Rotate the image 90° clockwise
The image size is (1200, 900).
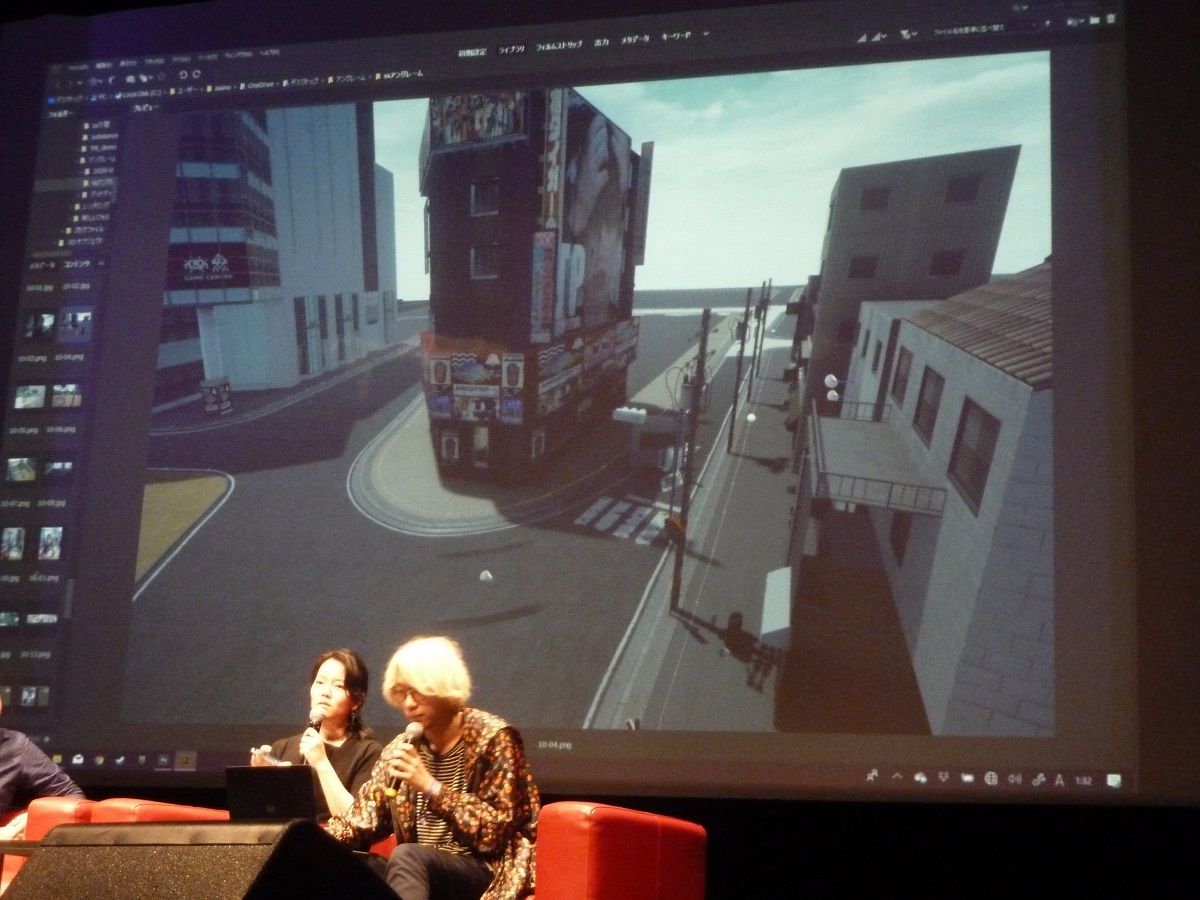pos(196,74)
